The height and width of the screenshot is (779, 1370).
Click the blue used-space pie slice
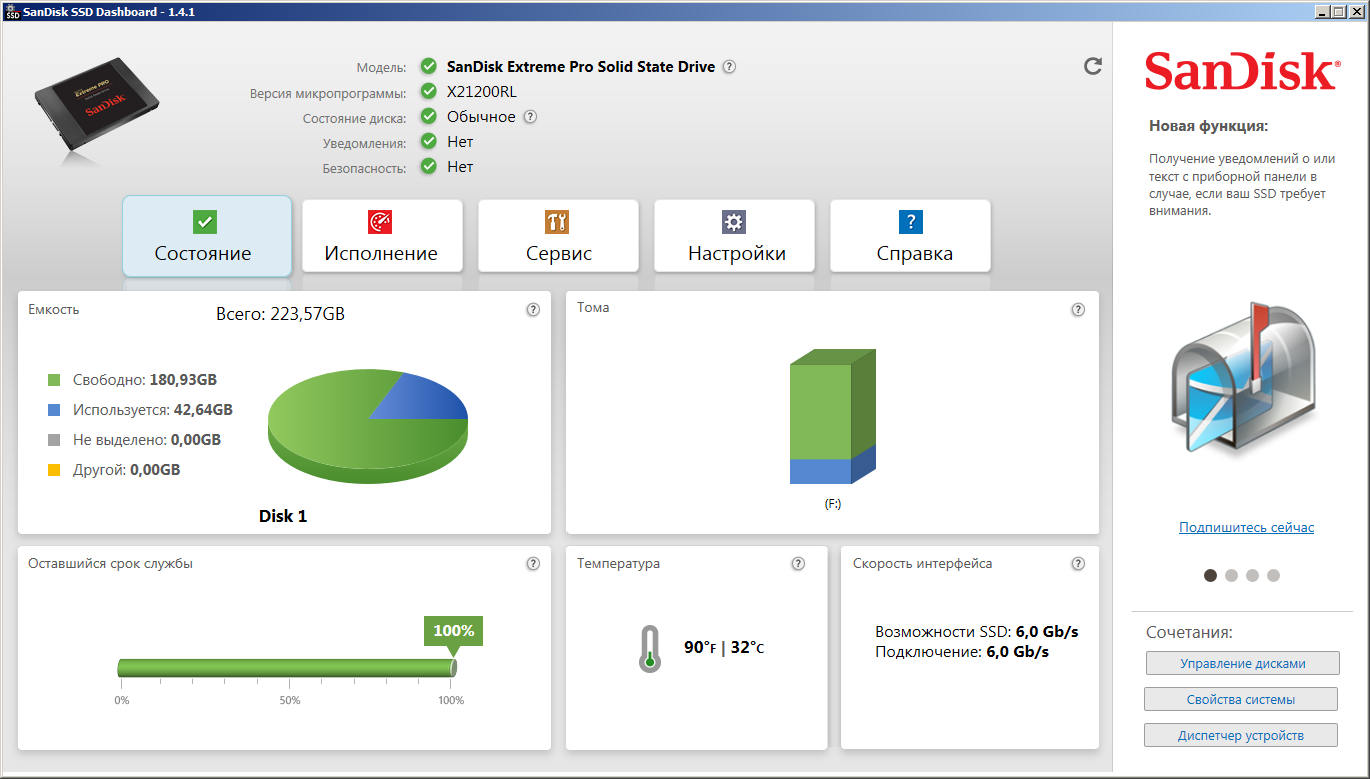click(x=425, y=399)
